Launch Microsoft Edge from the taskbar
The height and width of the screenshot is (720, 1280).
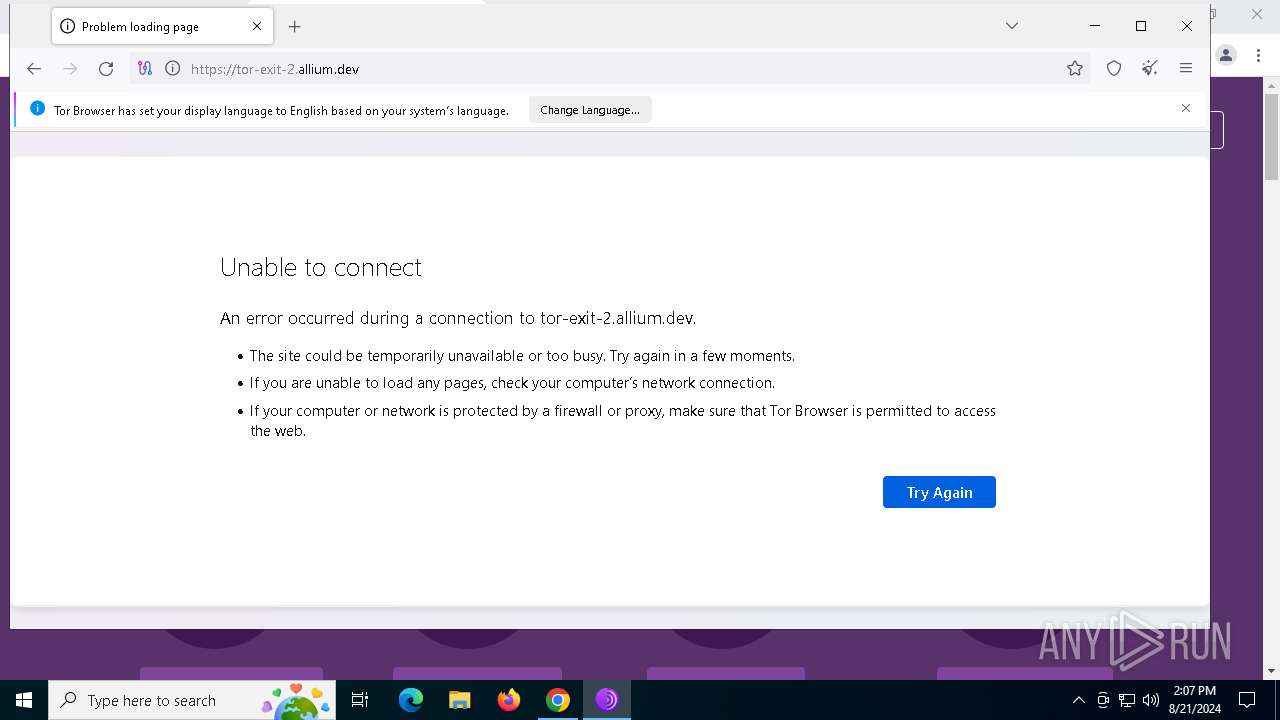(x=411, y=700)
